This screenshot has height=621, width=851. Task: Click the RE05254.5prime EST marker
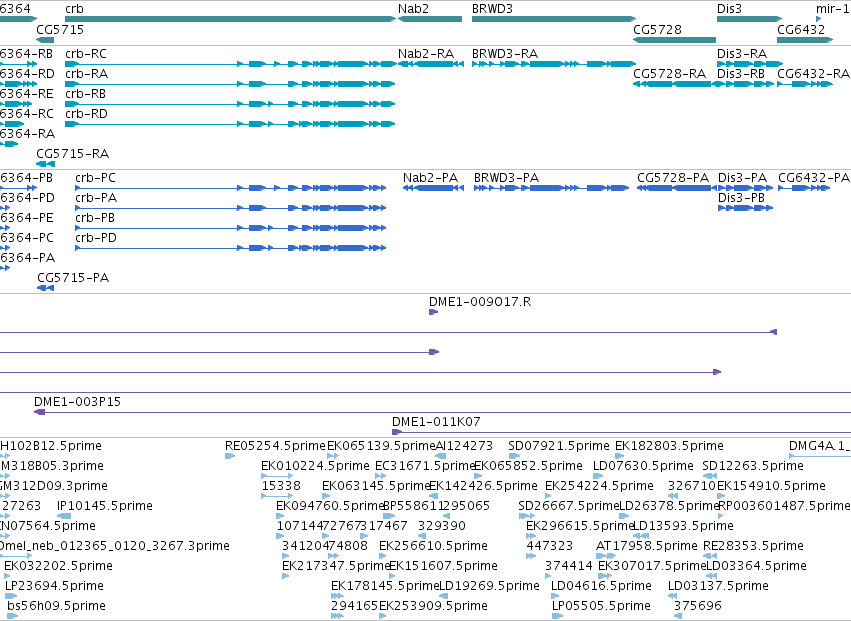230,456
